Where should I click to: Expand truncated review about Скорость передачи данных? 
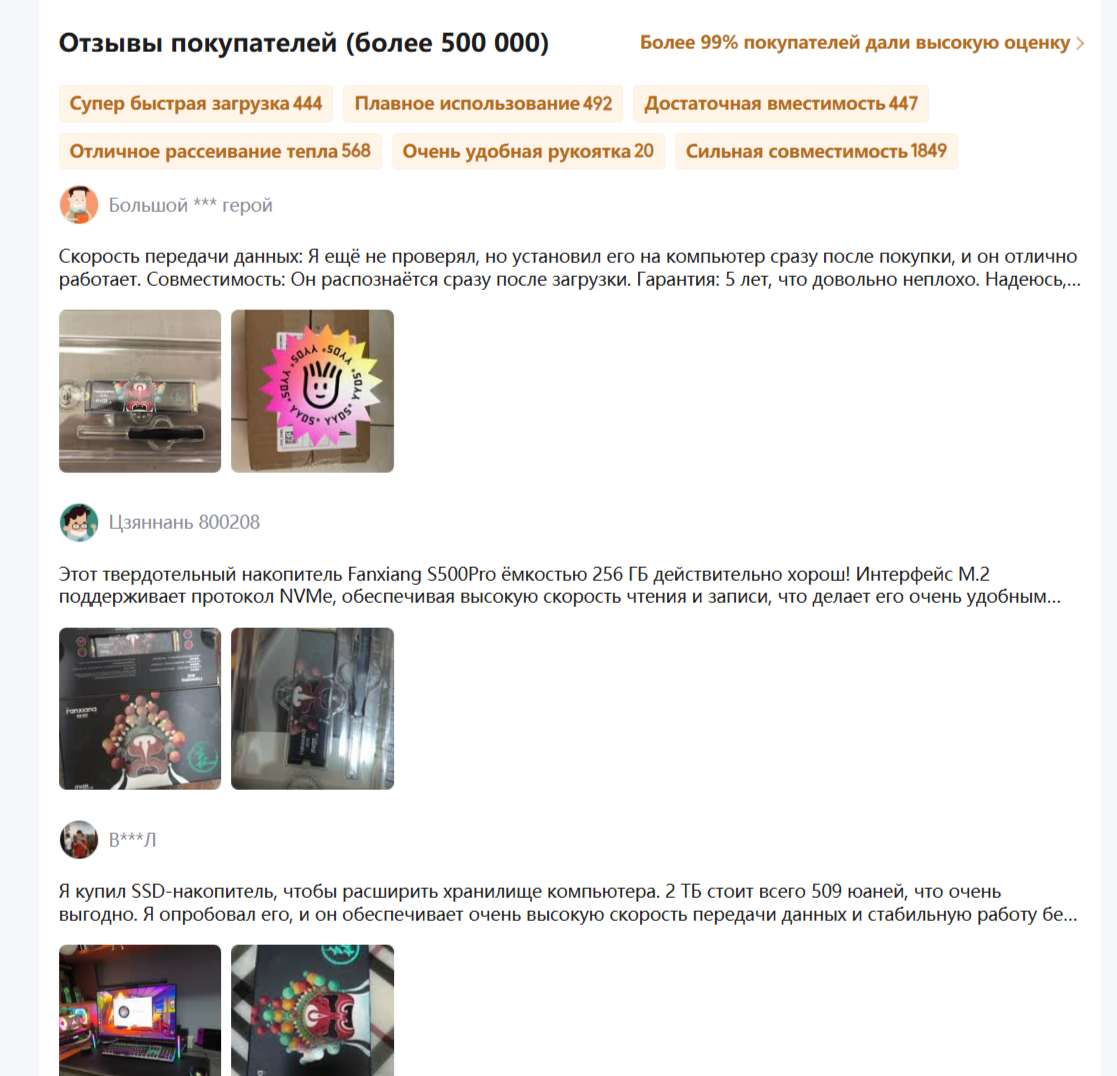point(570,268)
